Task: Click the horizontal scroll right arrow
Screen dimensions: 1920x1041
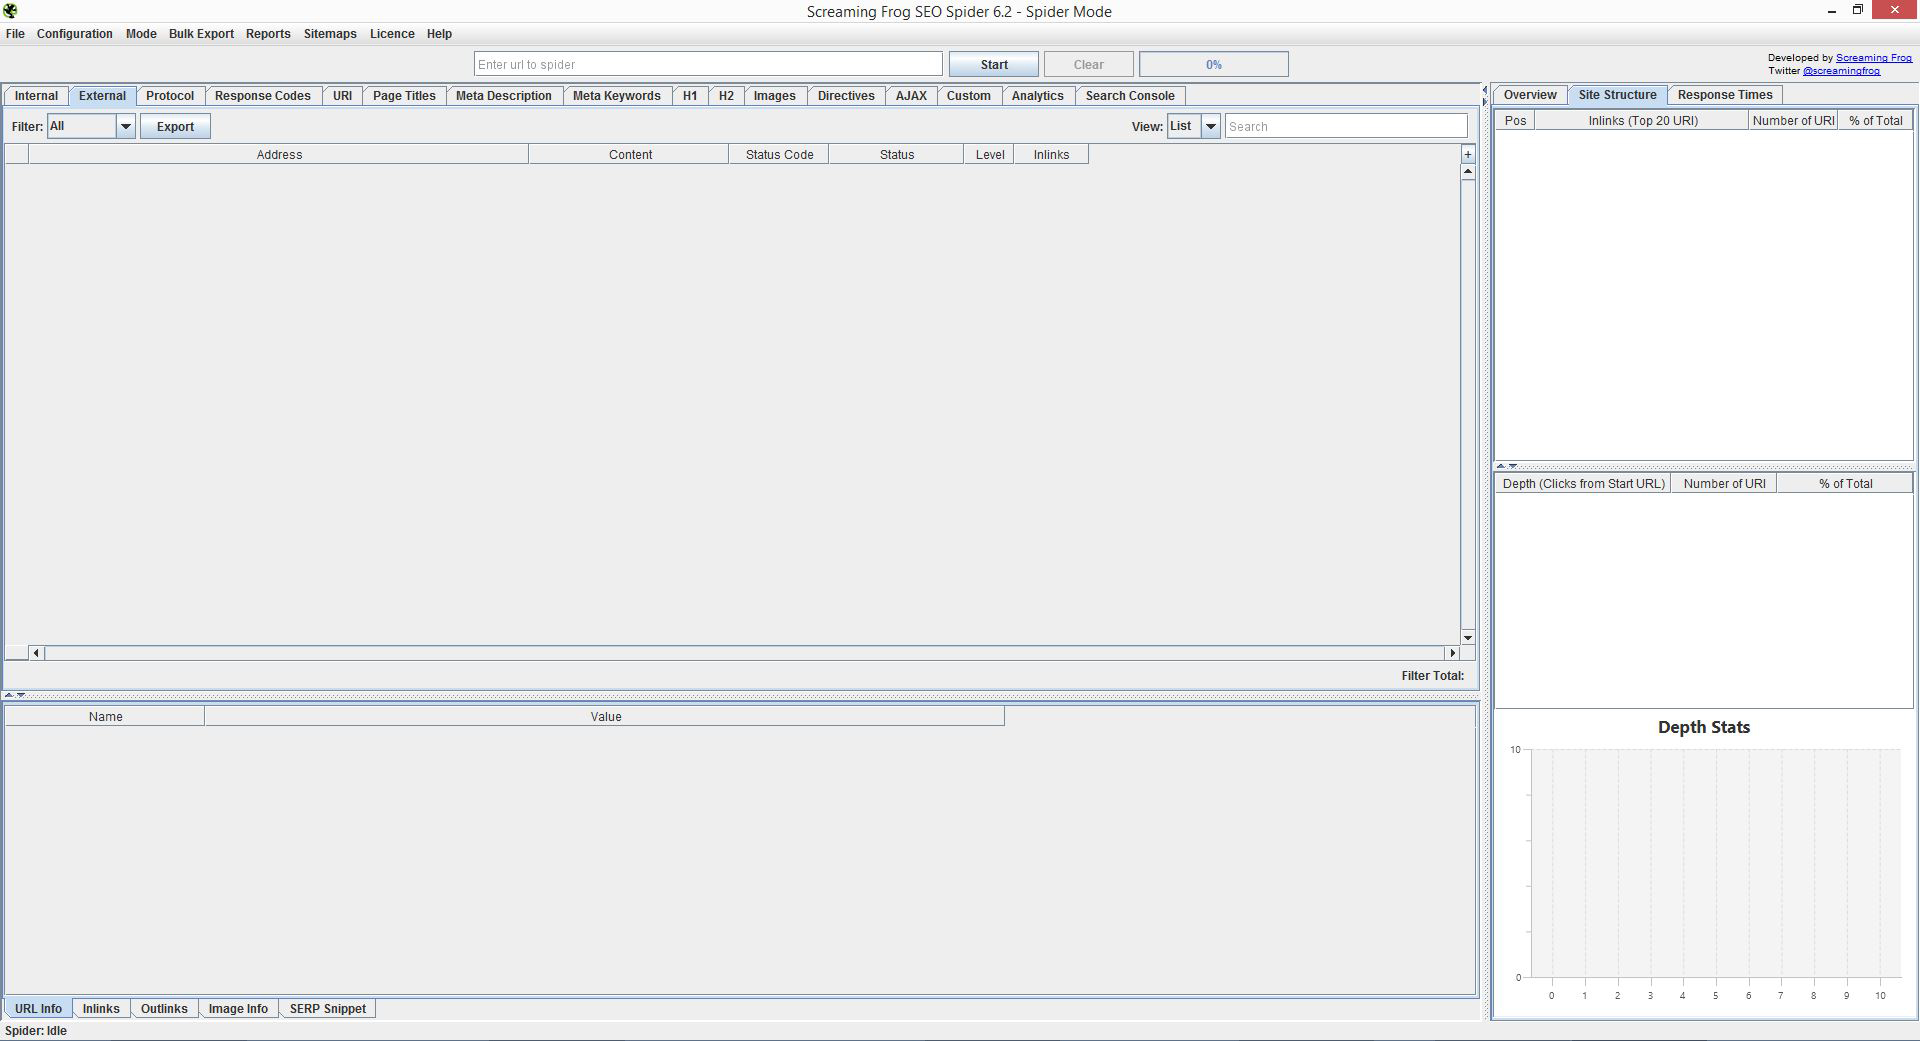Action: tap(1452, 653)
